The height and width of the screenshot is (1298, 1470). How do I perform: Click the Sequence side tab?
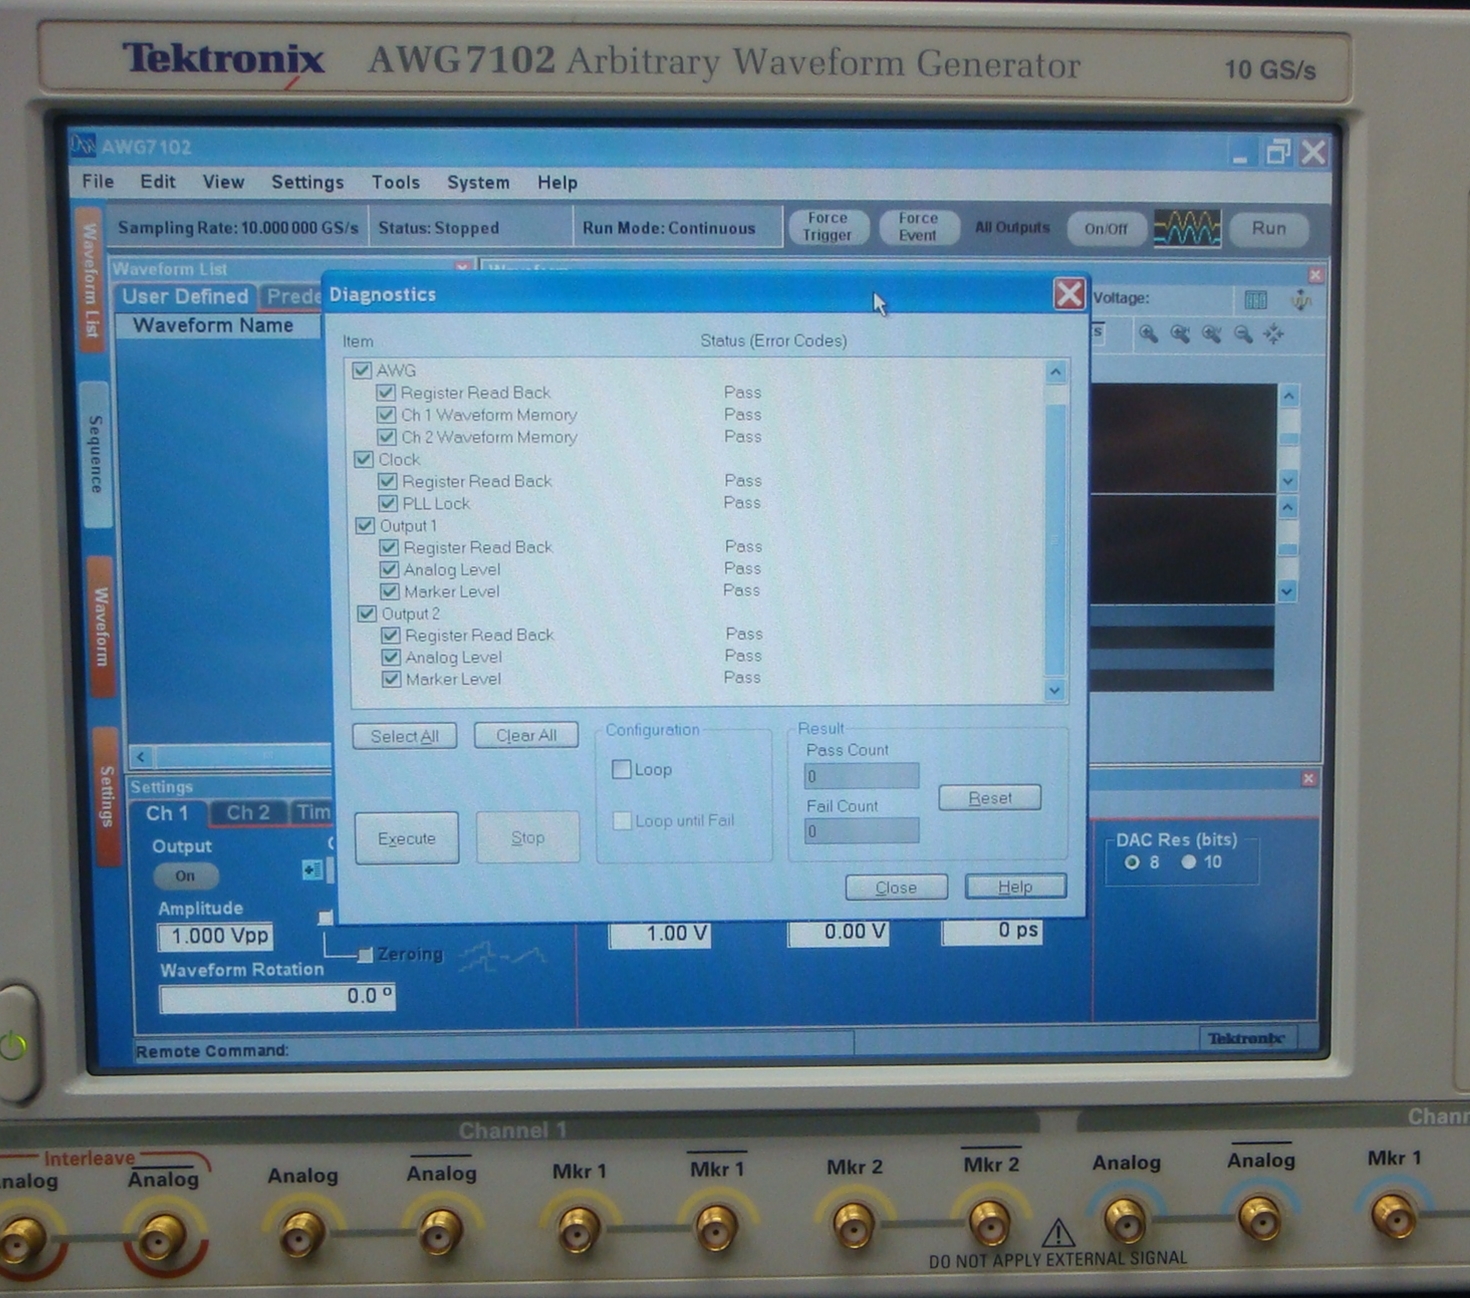pyautogui.click(x=95, y=454)
